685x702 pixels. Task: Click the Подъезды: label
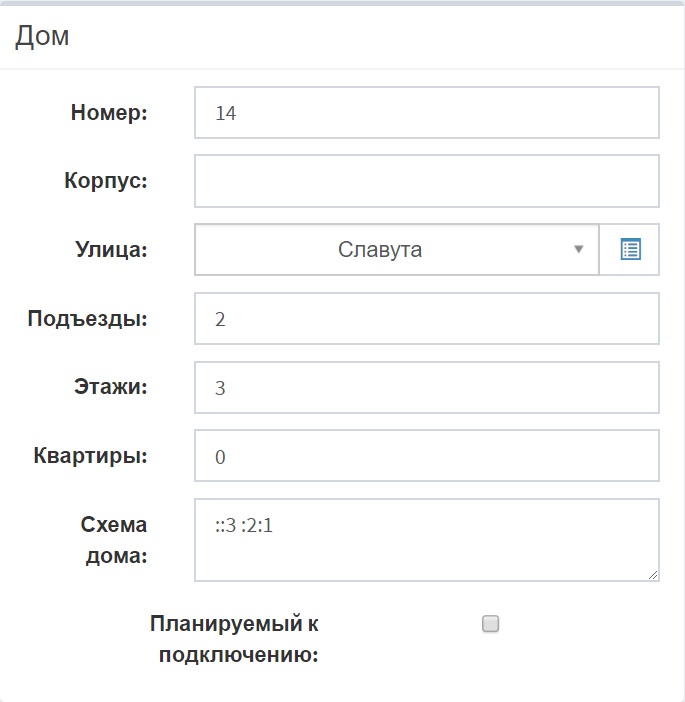[x=87, y=319]
